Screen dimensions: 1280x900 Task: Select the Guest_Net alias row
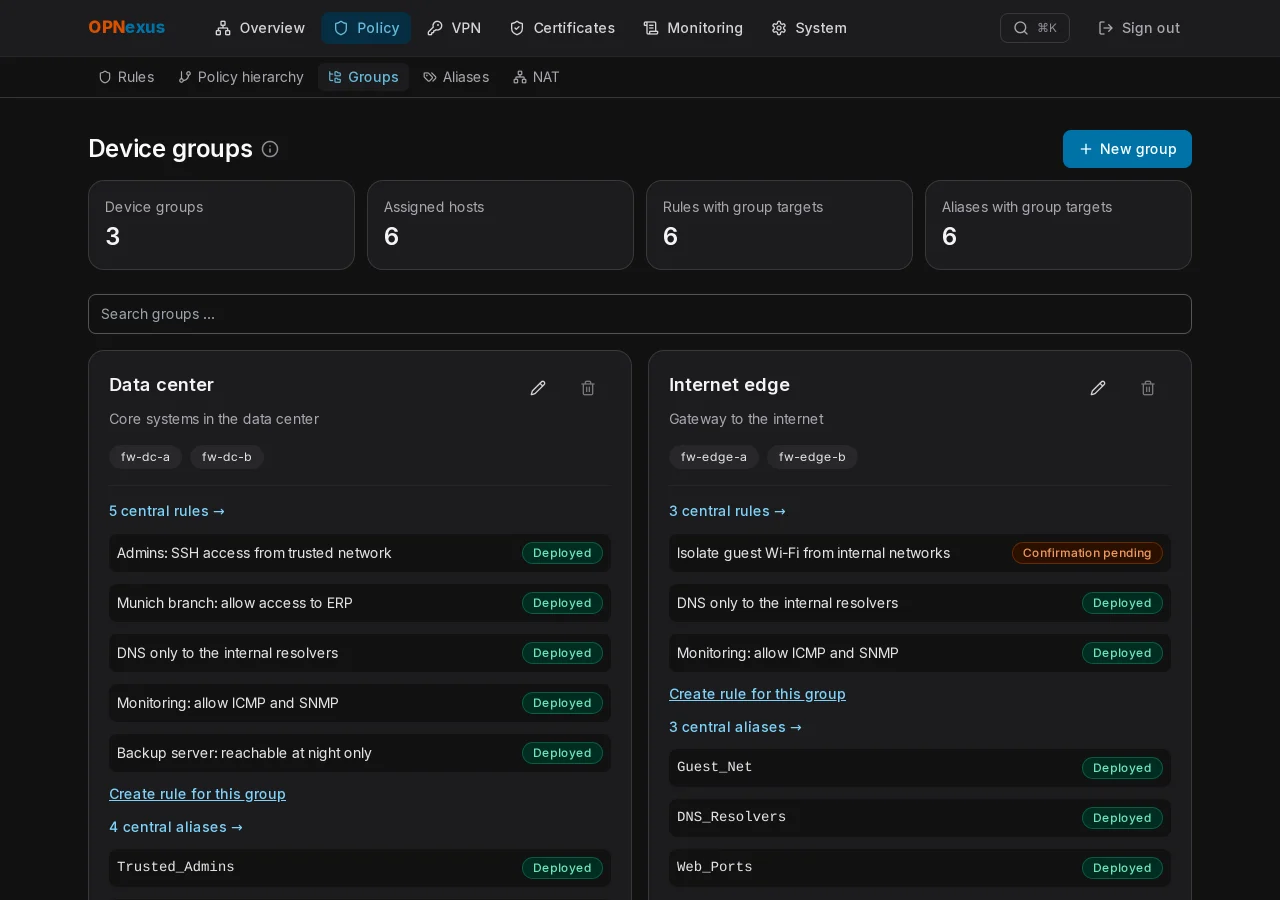tap(920, 768)
